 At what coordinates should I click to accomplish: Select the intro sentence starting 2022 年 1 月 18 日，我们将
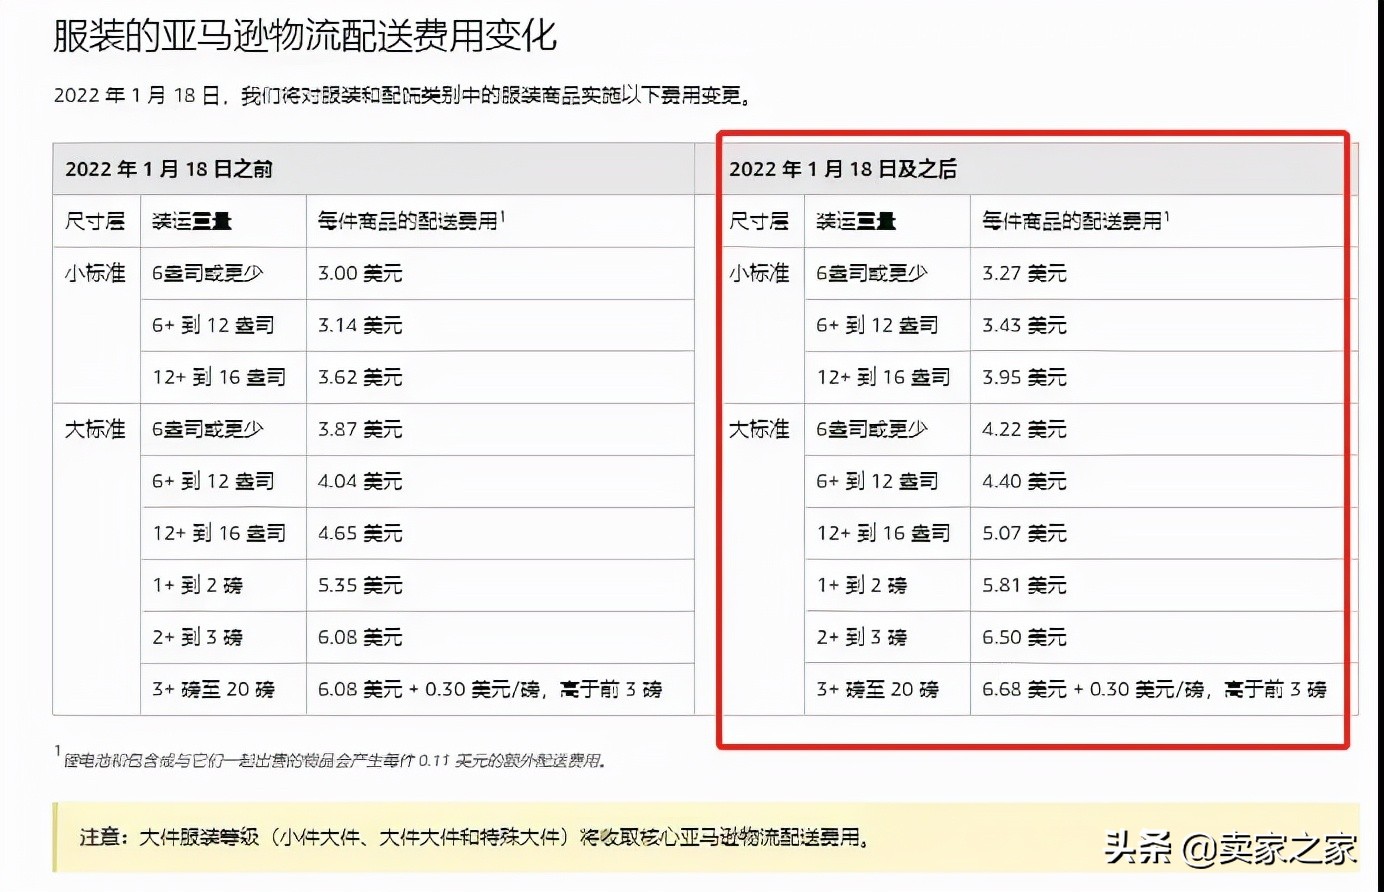click(403, 96)
